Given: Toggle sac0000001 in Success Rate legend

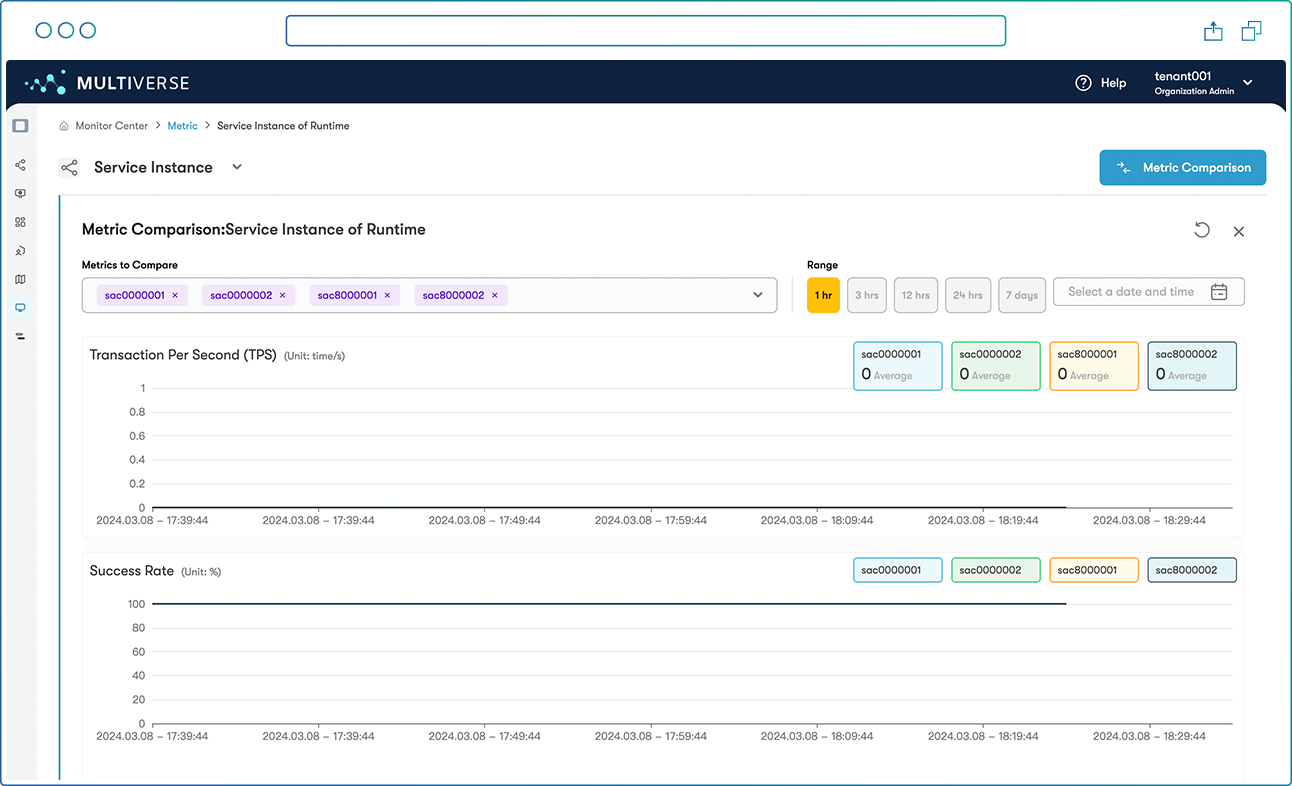Looking at the screenshot, I should [x=898, y=570].
